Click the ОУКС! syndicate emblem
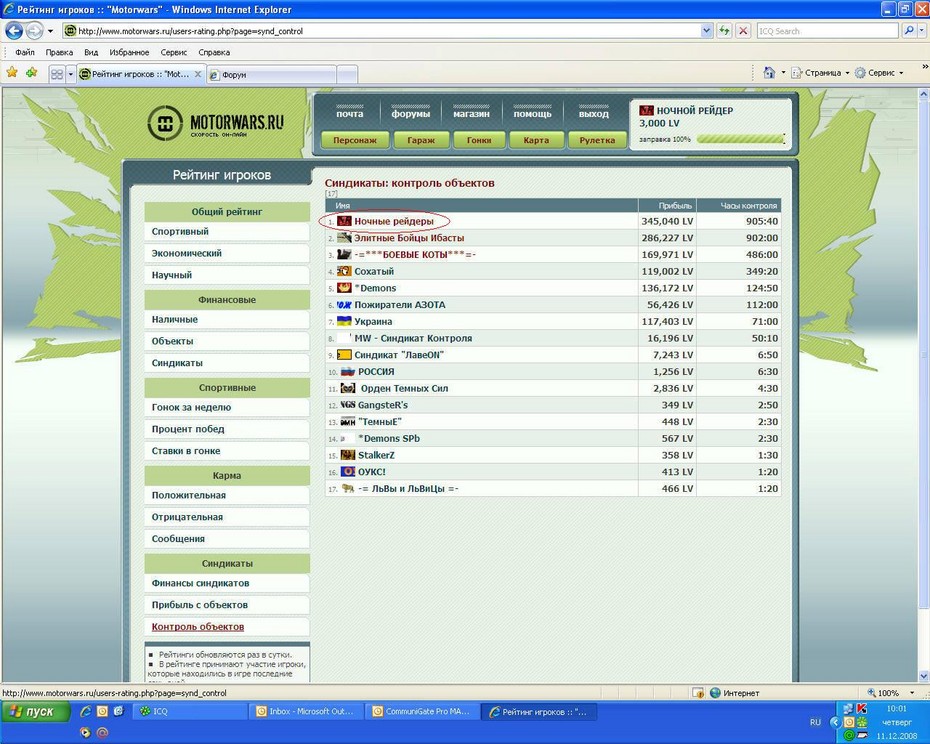 348,472
